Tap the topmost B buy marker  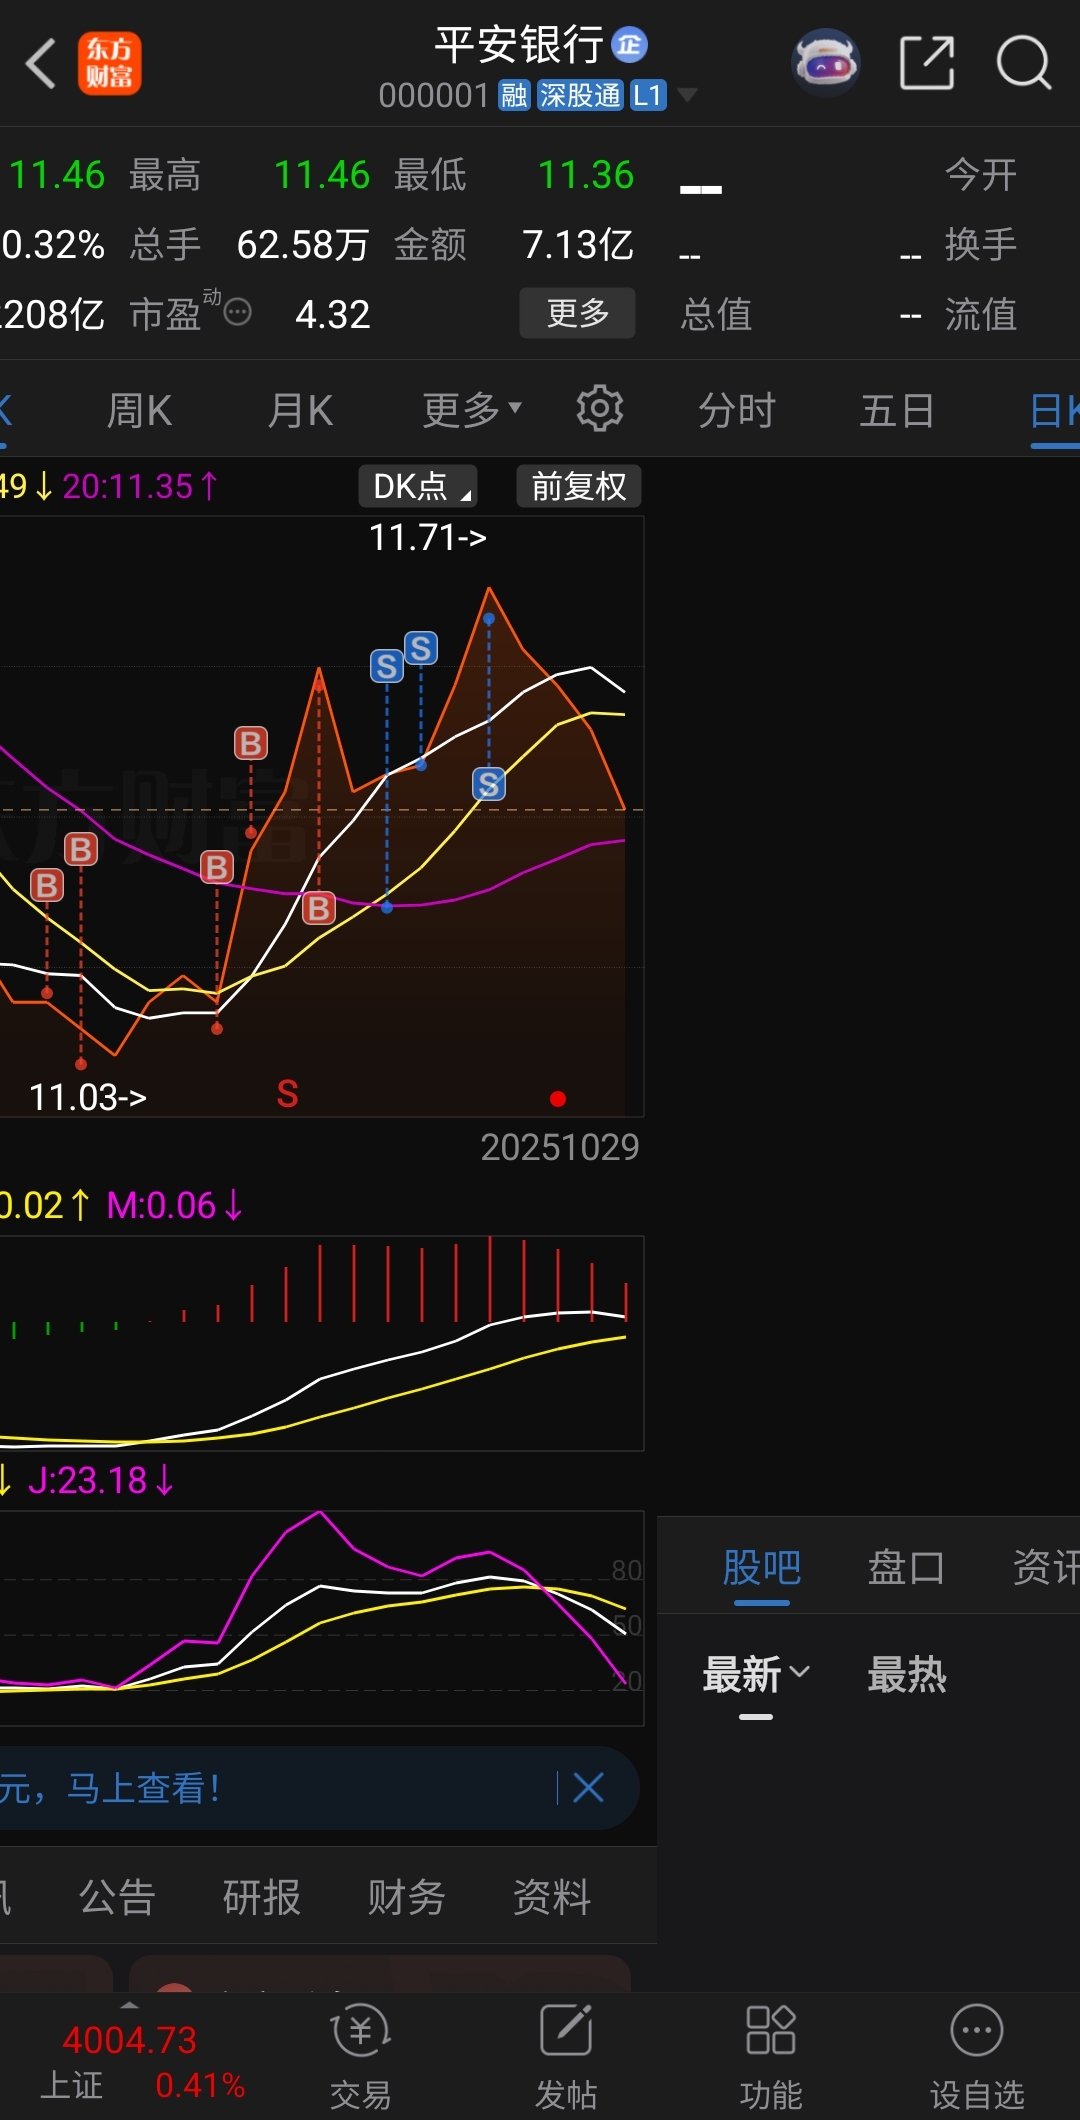[x=251, y=743]
